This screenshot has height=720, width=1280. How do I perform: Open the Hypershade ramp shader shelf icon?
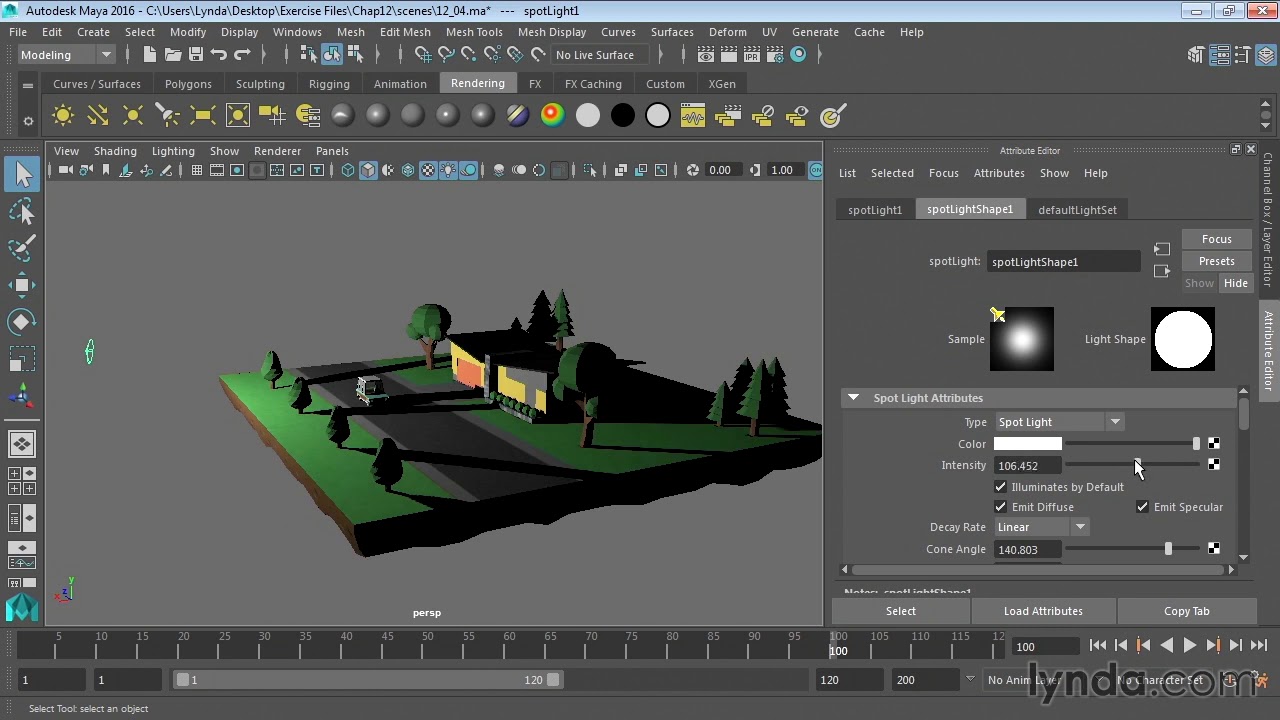tap(552, 116)
